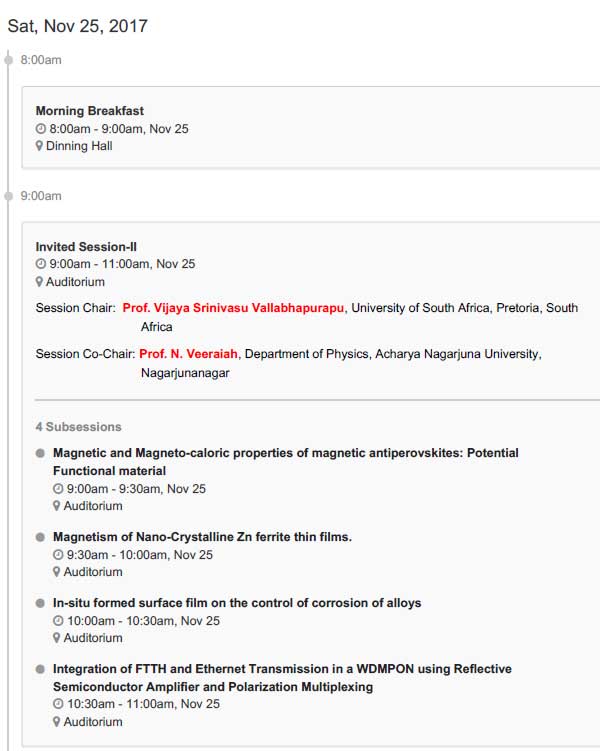Click the clock icon under Invited Session-II
The image size is (600, 751).
tap(41, 264)
